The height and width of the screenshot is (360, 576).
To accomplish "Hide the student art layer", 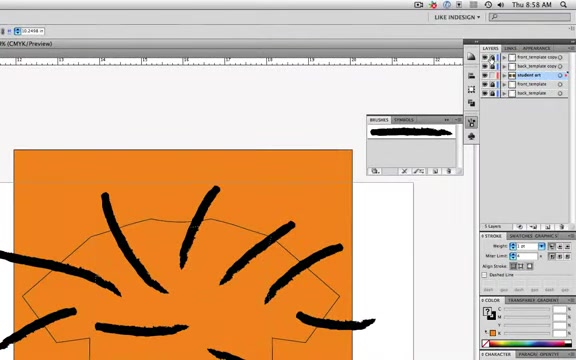I will pyautogui.click(x=485, y=76).
